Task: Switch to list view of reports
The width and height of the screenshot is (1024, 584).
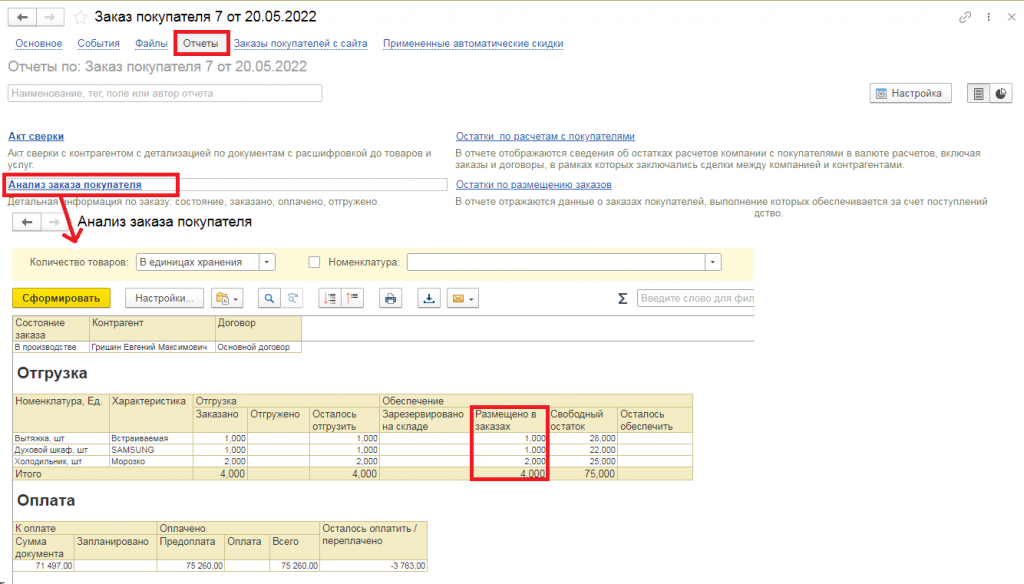Action: (x=978, y=93)
